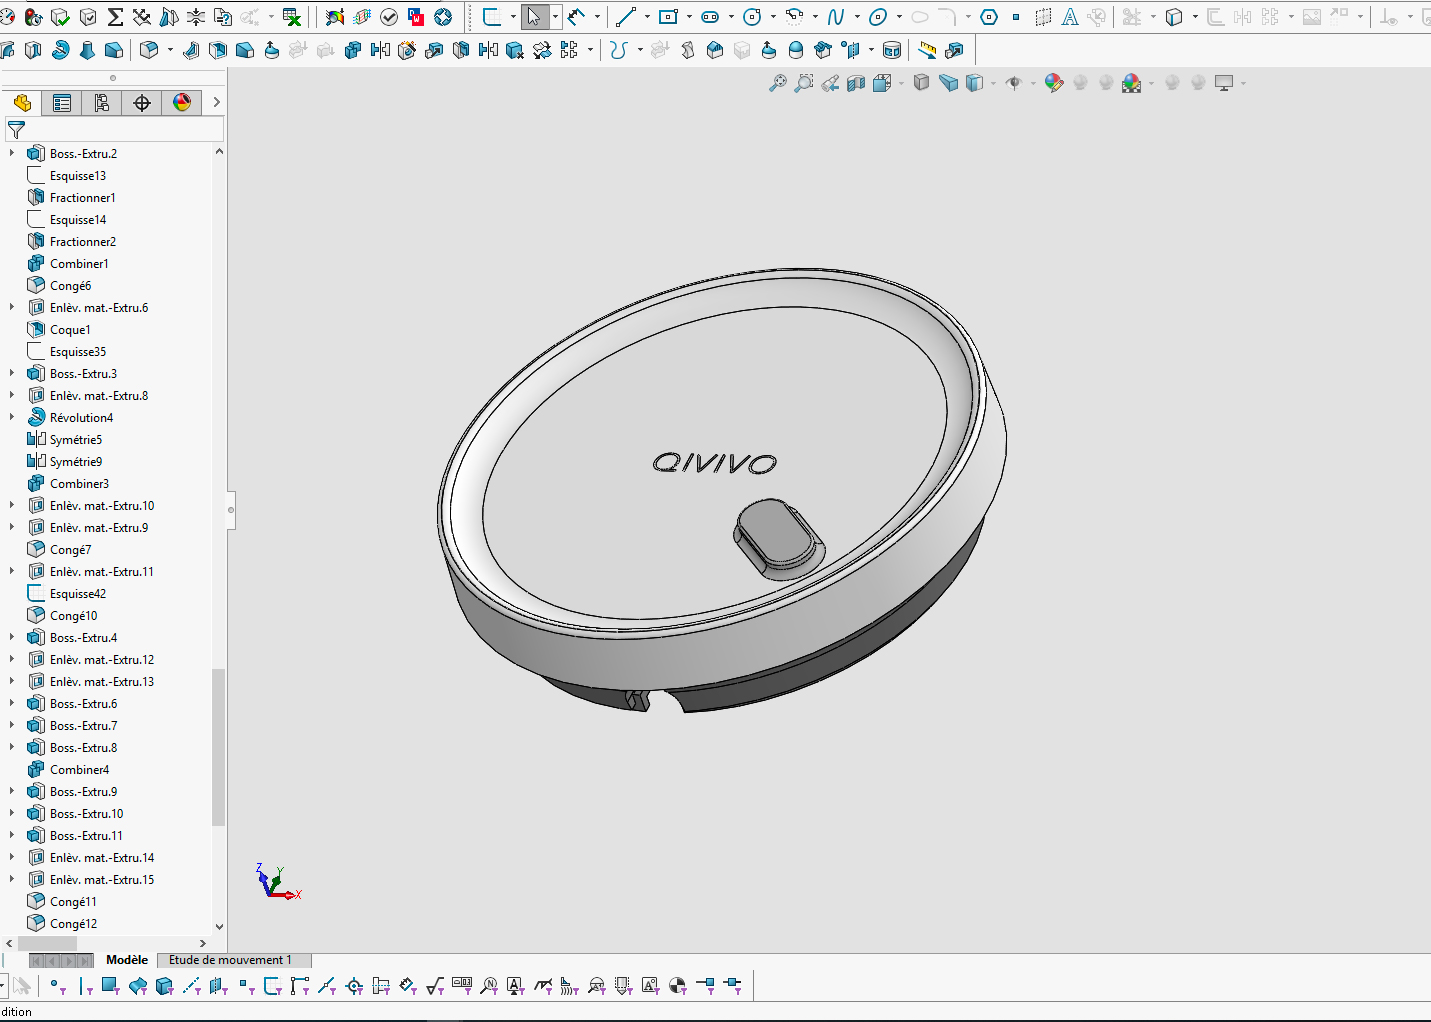Switch to the Etude de mouvement 1 tab

coord(230,960)
